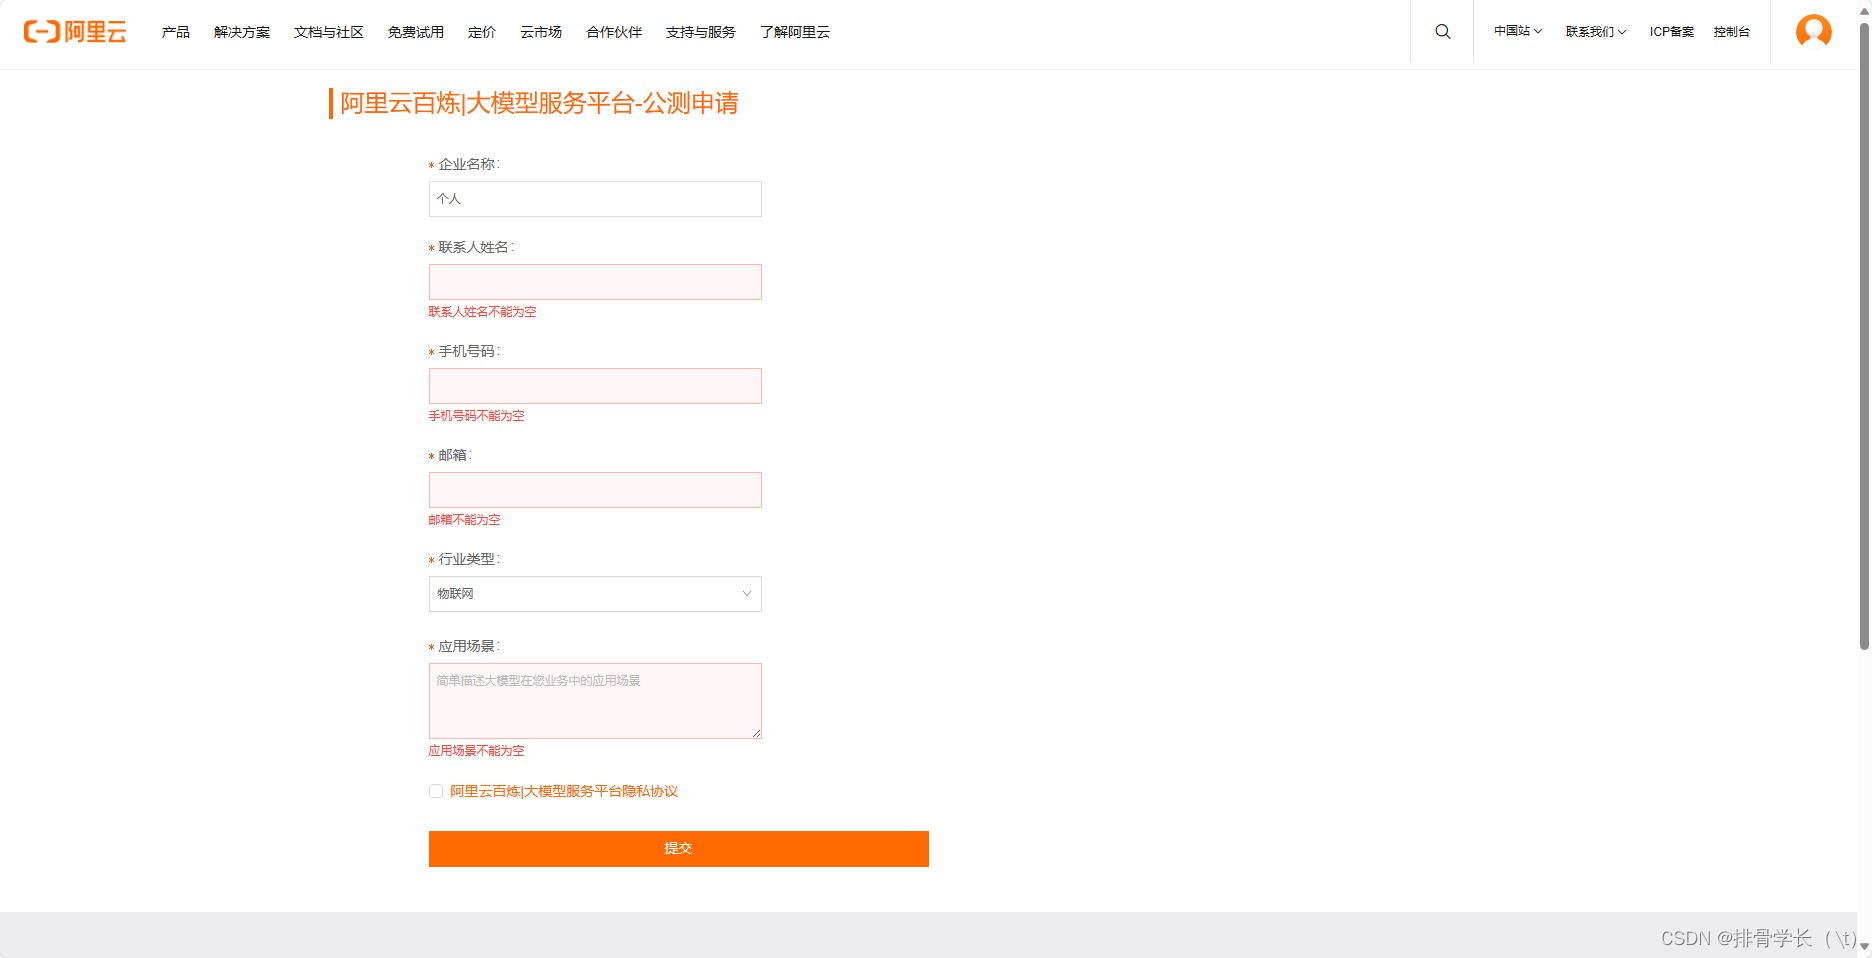Click the page title 公测申请 heading
Image resolution: width=1872 pixels, height=958 pixels.
coord(540,103)
